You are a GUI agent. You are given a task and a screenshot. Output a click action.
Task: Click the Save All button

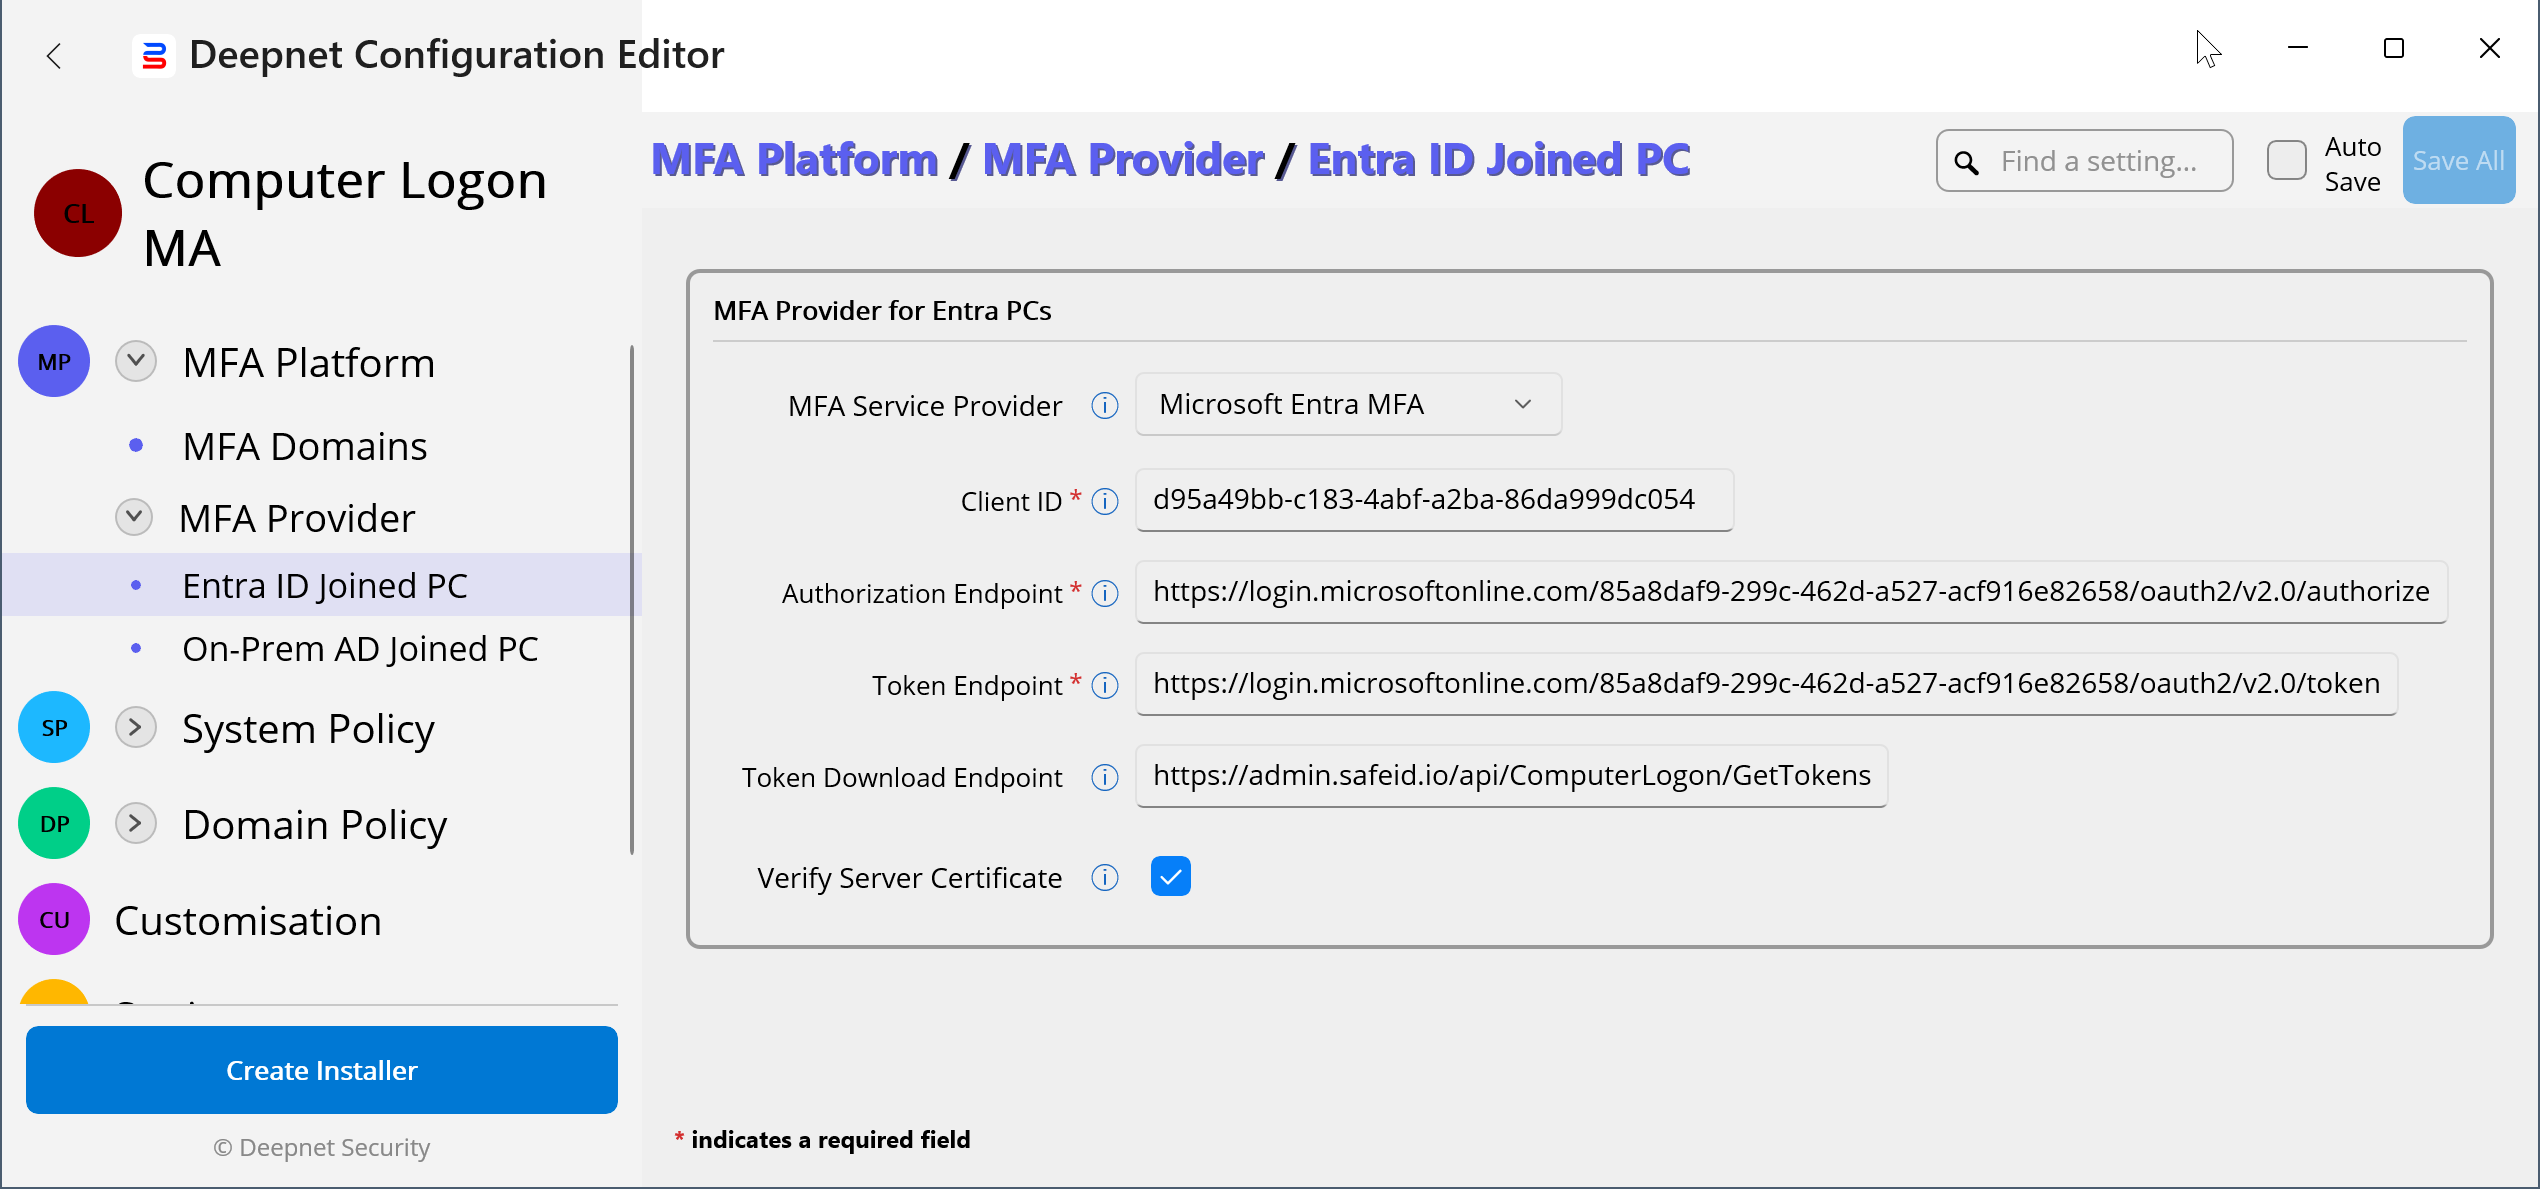click(x=2457, y=161)
